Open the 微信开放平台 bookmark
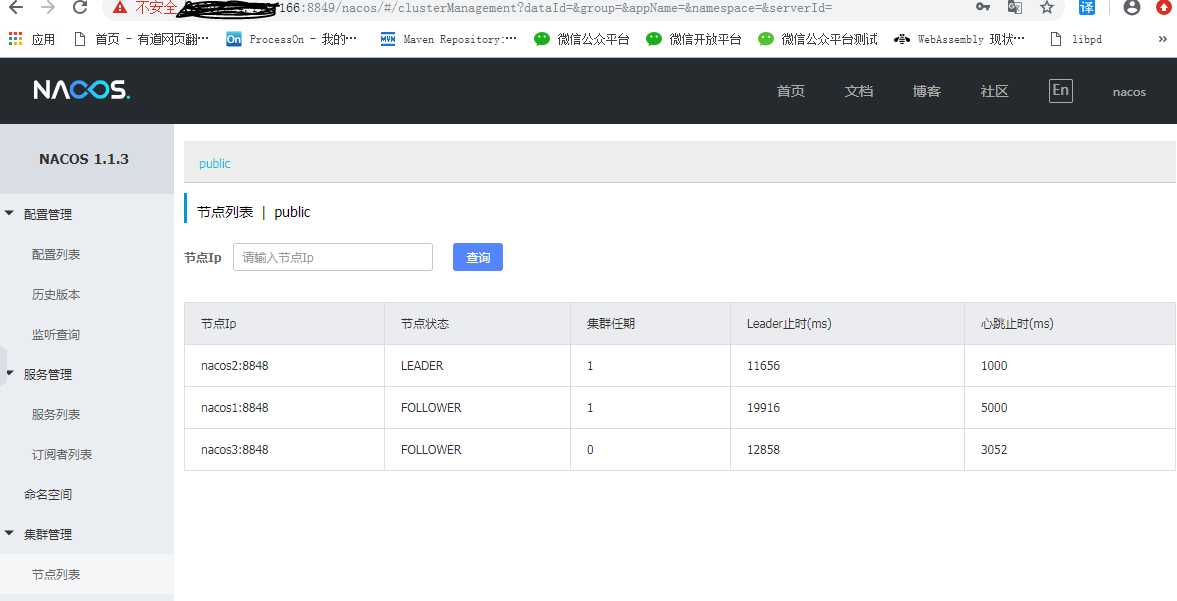Viewport: 1177px width, 601px height. point(694,39)
